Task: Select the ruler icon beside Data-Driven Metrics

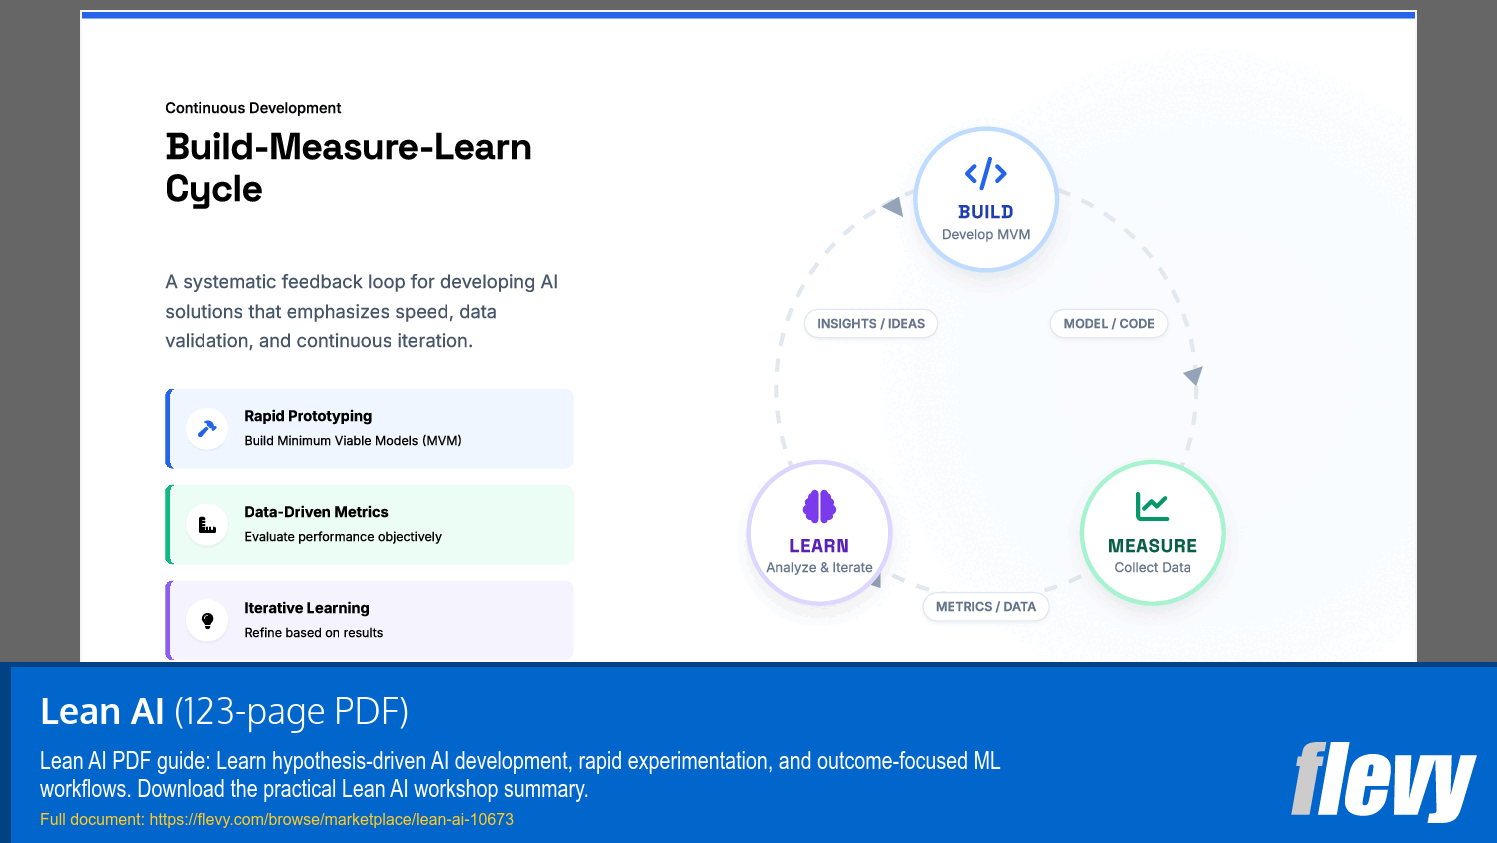Action: pyautogui.click(x=207, y=523)
